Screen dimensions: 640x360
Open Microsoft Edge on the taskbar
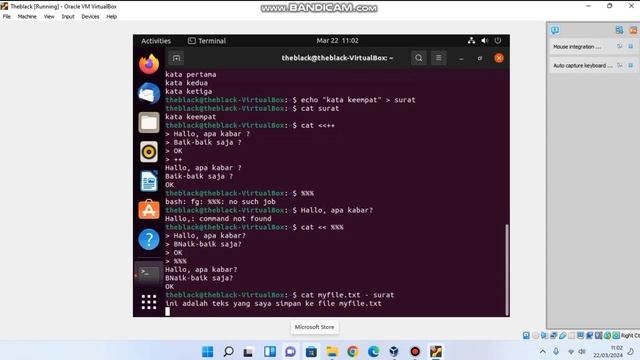[373, 351]
